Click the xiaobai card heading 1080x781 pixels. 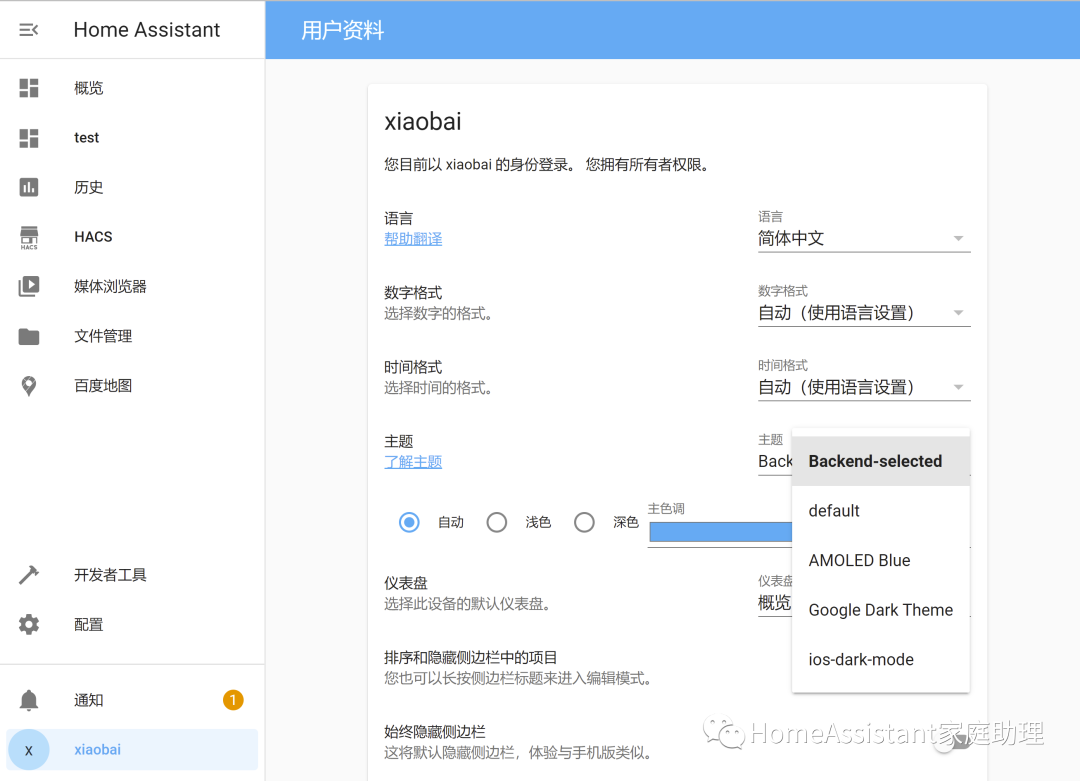pos(423,122)
